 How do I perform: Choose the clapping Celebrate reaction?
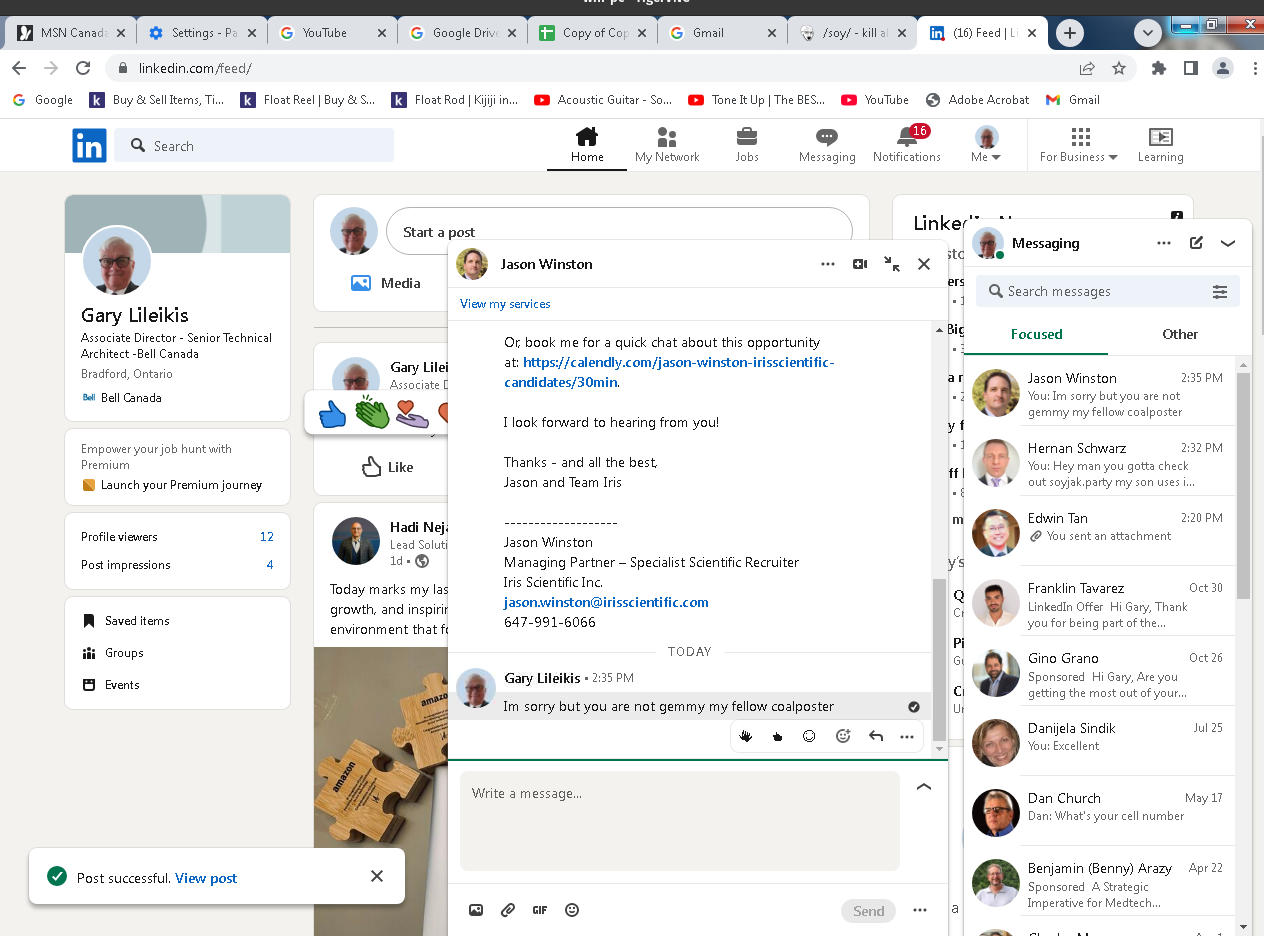click(372, 412)
